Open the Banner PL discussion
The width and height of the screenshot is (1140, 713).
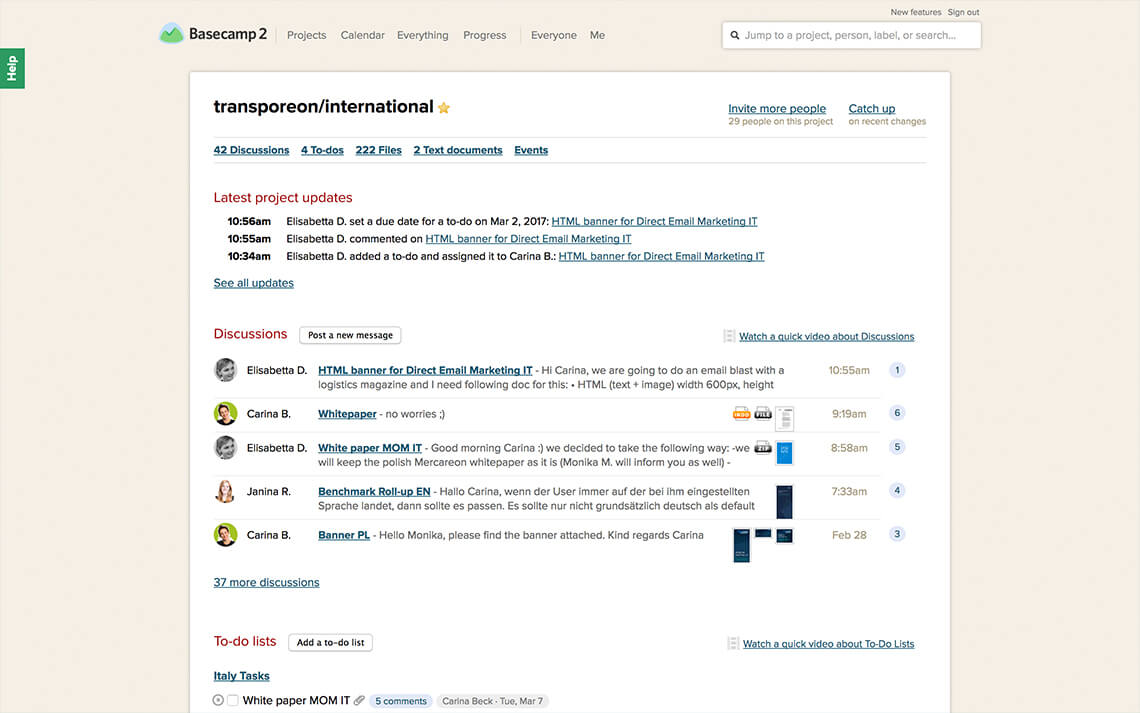pos(344,535)
